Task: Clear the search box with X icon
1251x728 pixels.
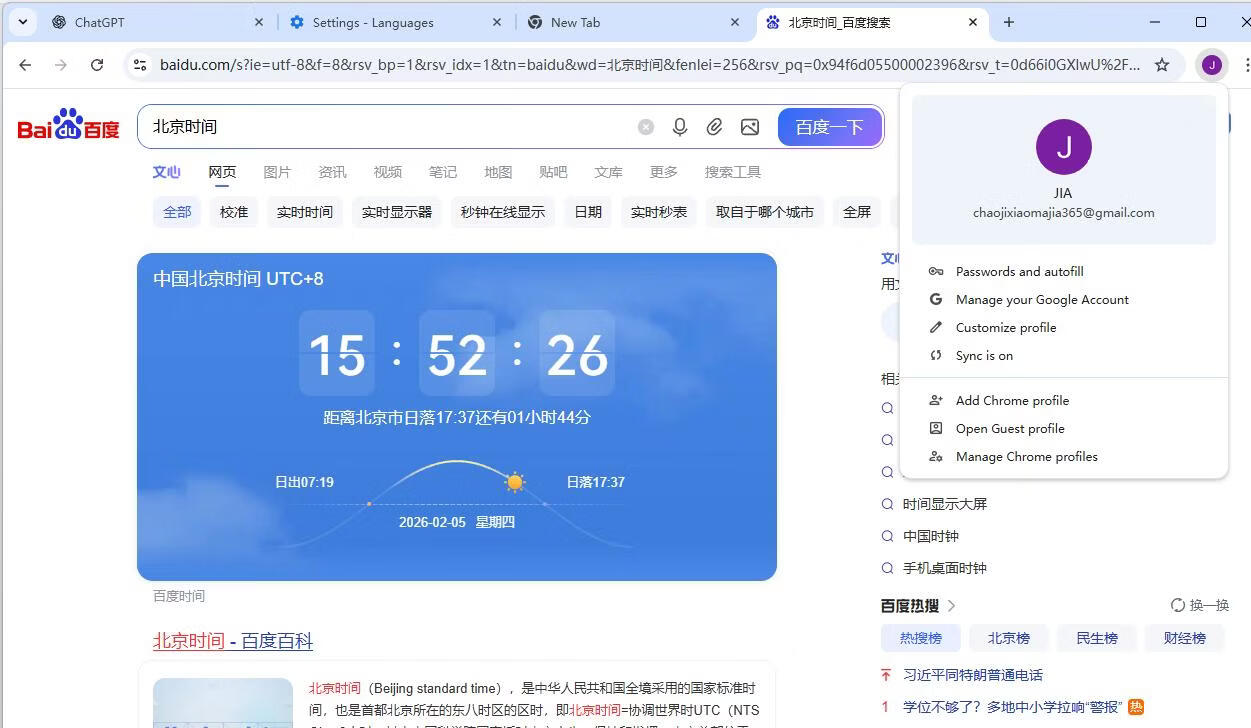Action: click(646, 127)
